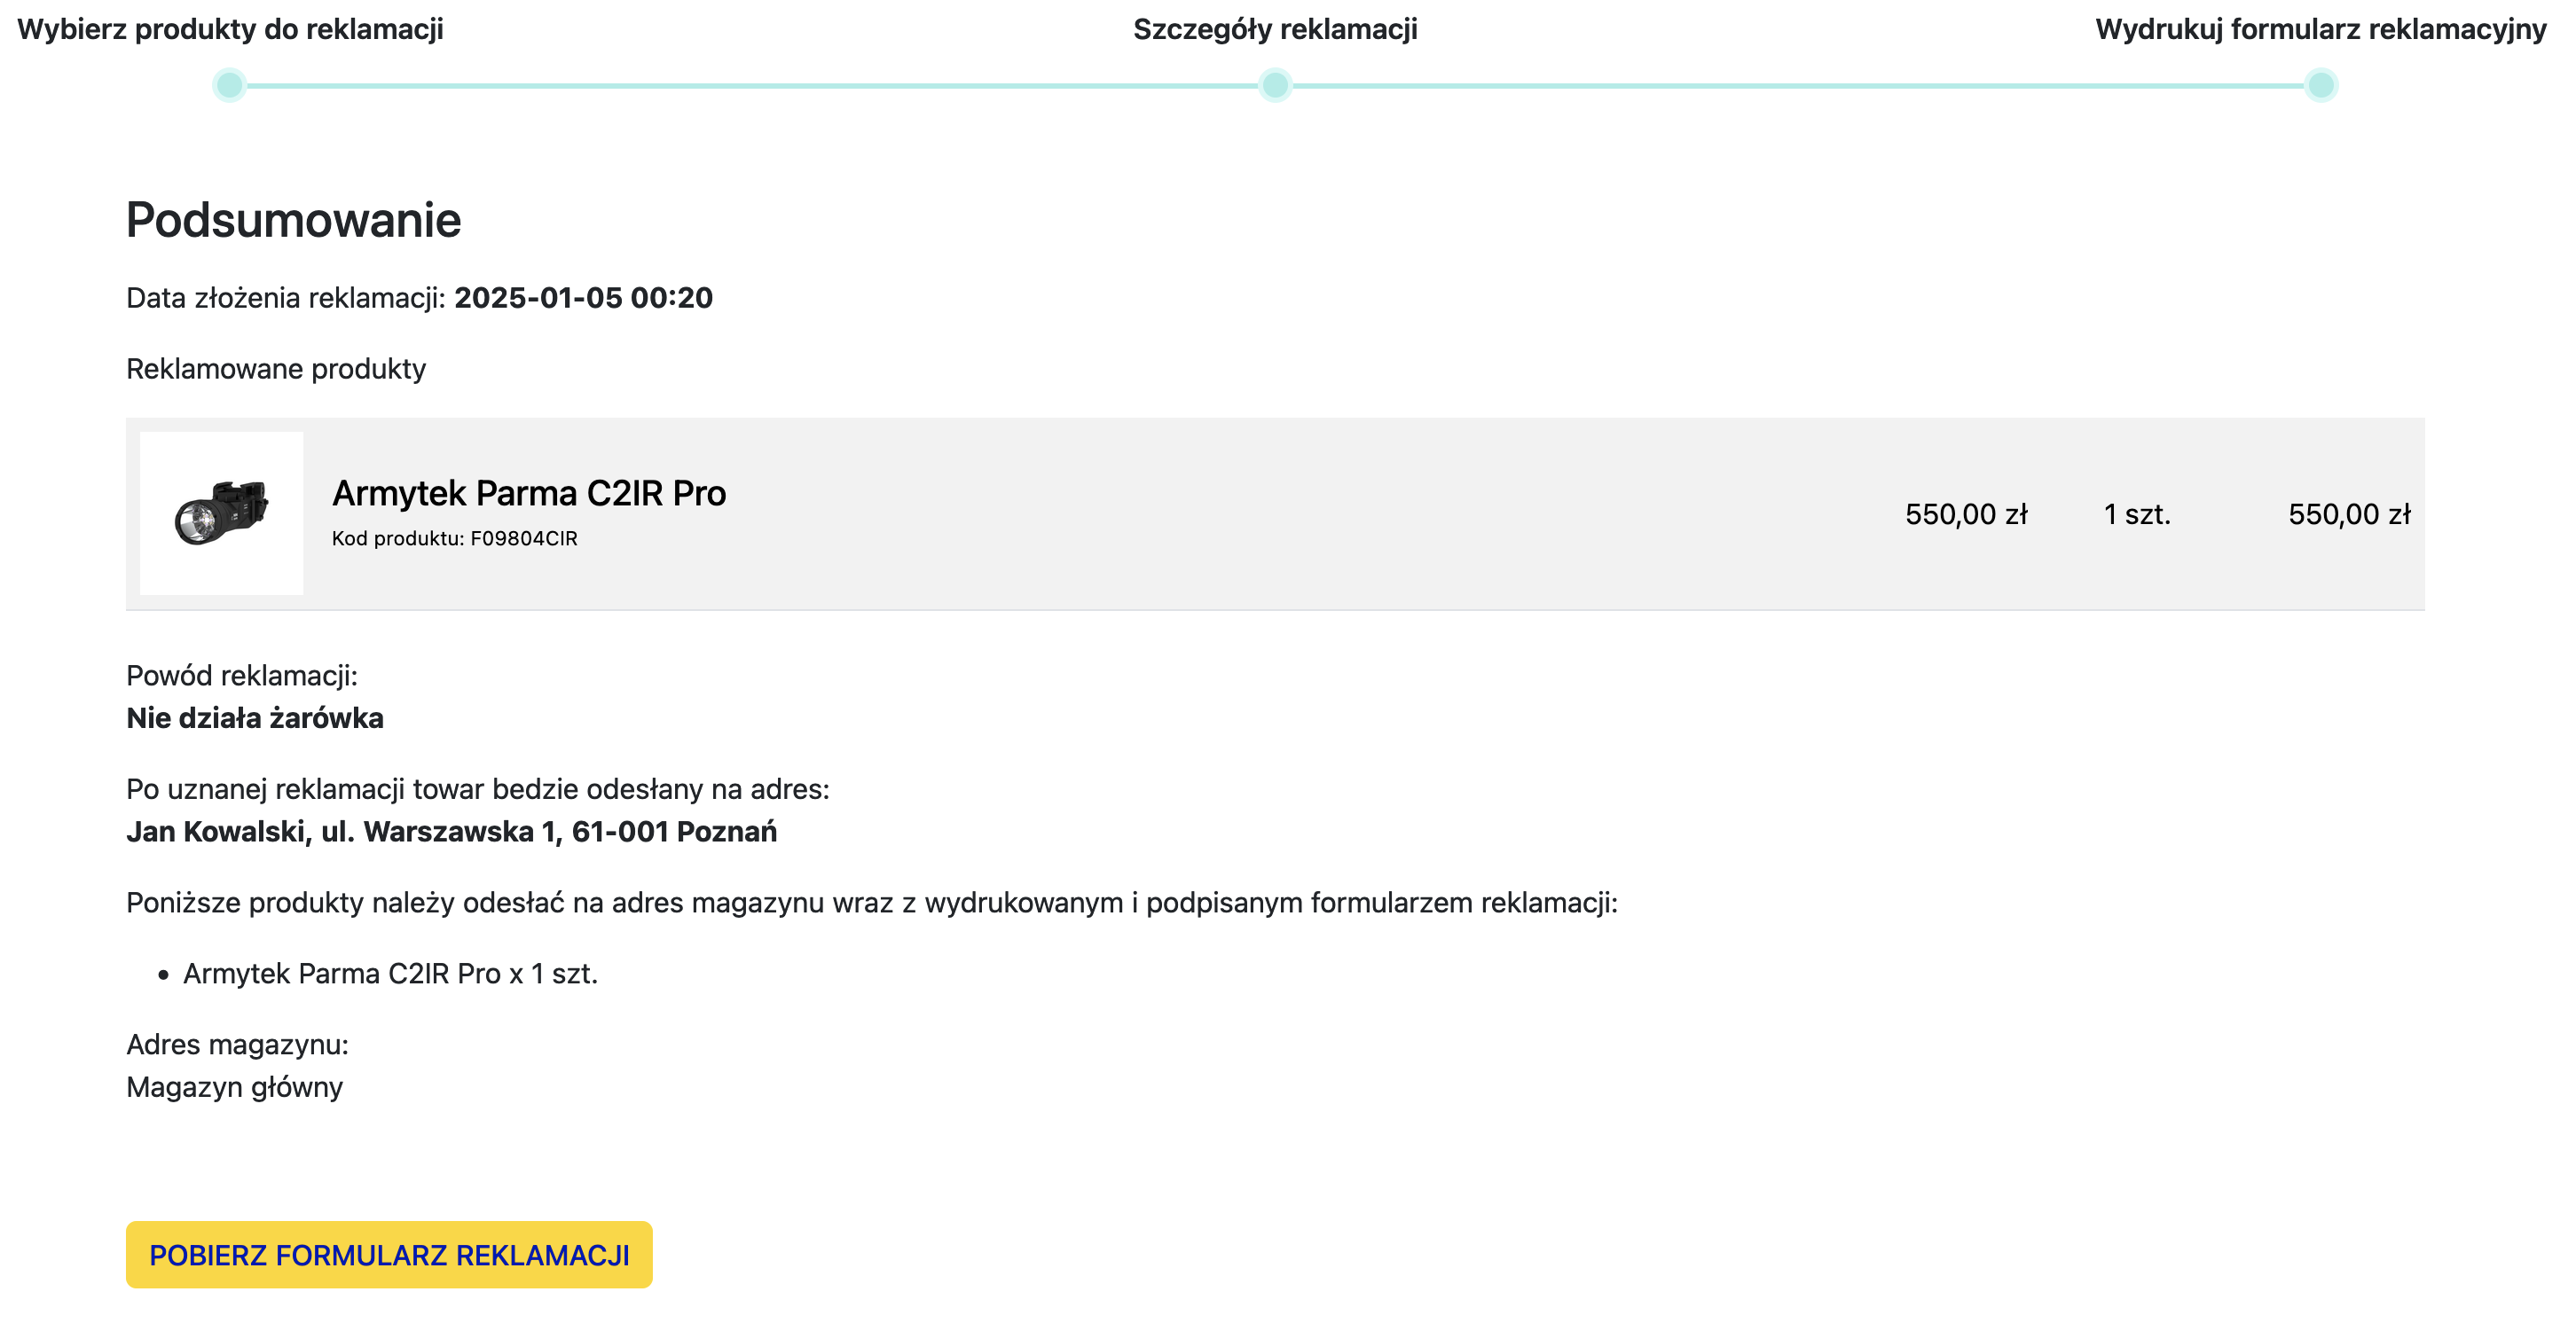Viewport: 2576px width, 1323px height.
Task: Click the 'POBIERZ FORMULARZ REKLAMACJI' button
Action: click(389, 1254)
